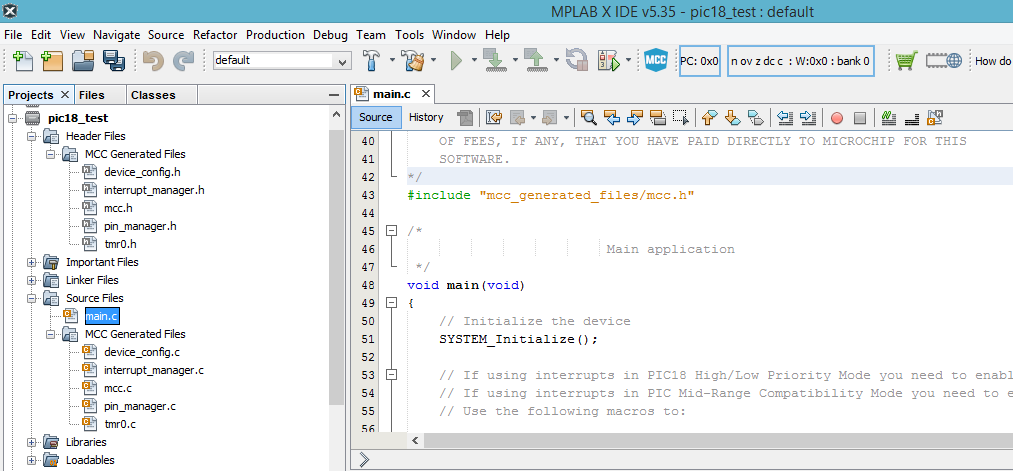
Task: Close the main.c editor tab
Action: coord(425,94)
